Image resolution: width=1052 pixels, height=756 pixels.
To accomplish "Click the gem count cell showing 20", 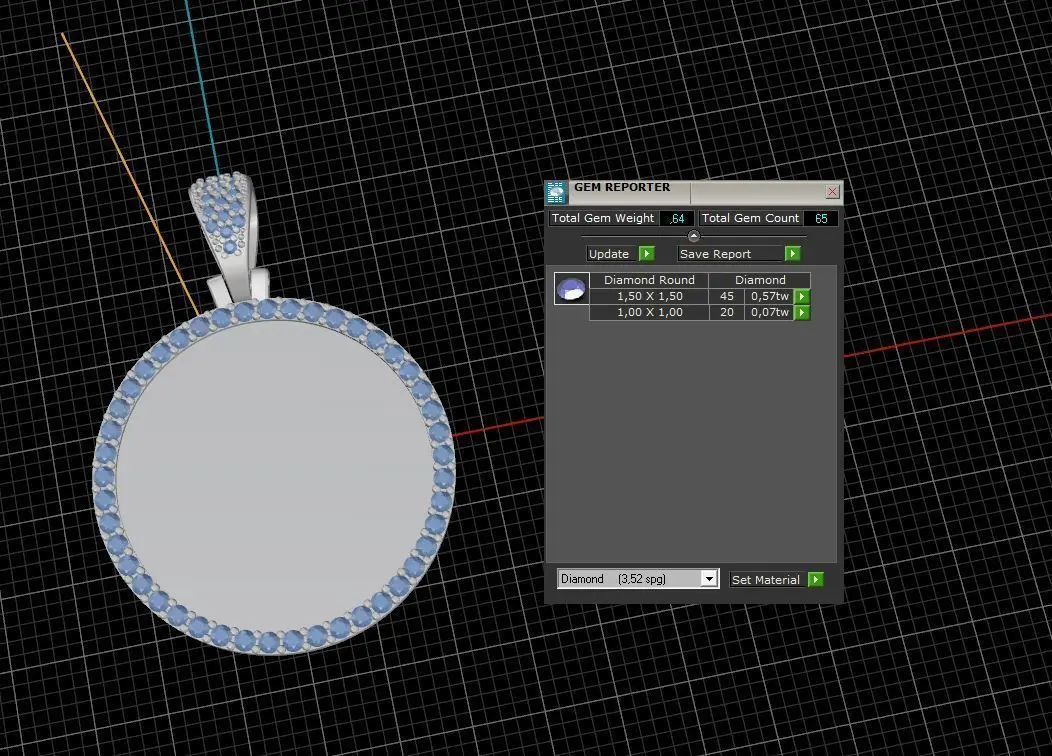I will pyautogui.click(x=727, y=312).
